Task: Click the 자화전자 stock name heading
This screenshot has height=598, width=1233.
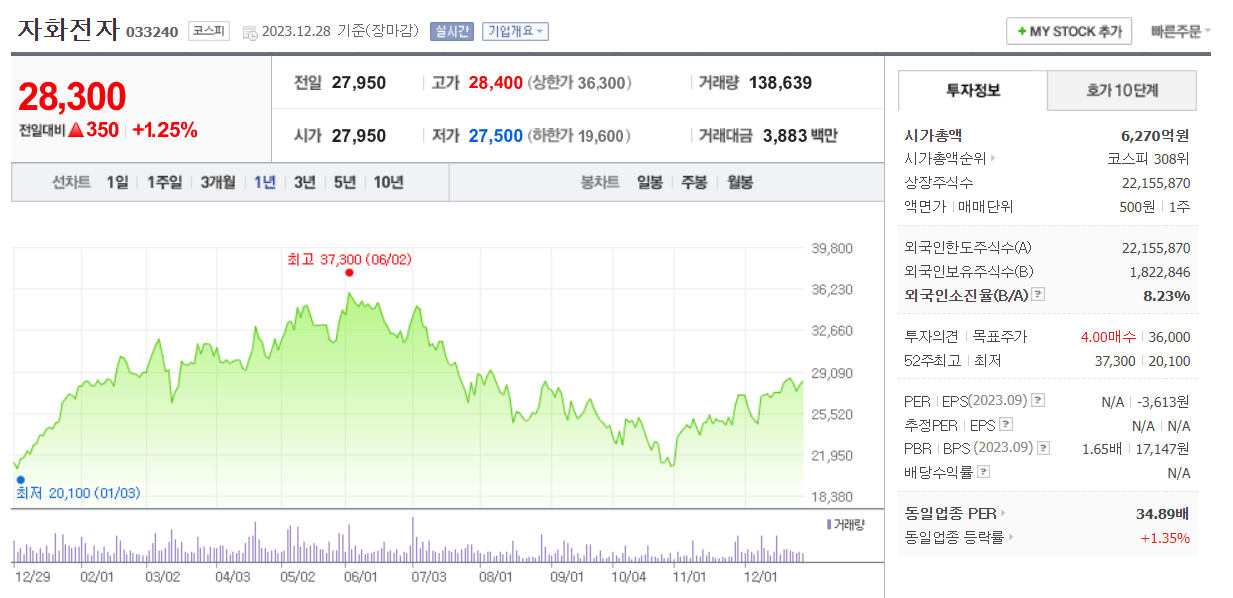Action: (68, 30)
